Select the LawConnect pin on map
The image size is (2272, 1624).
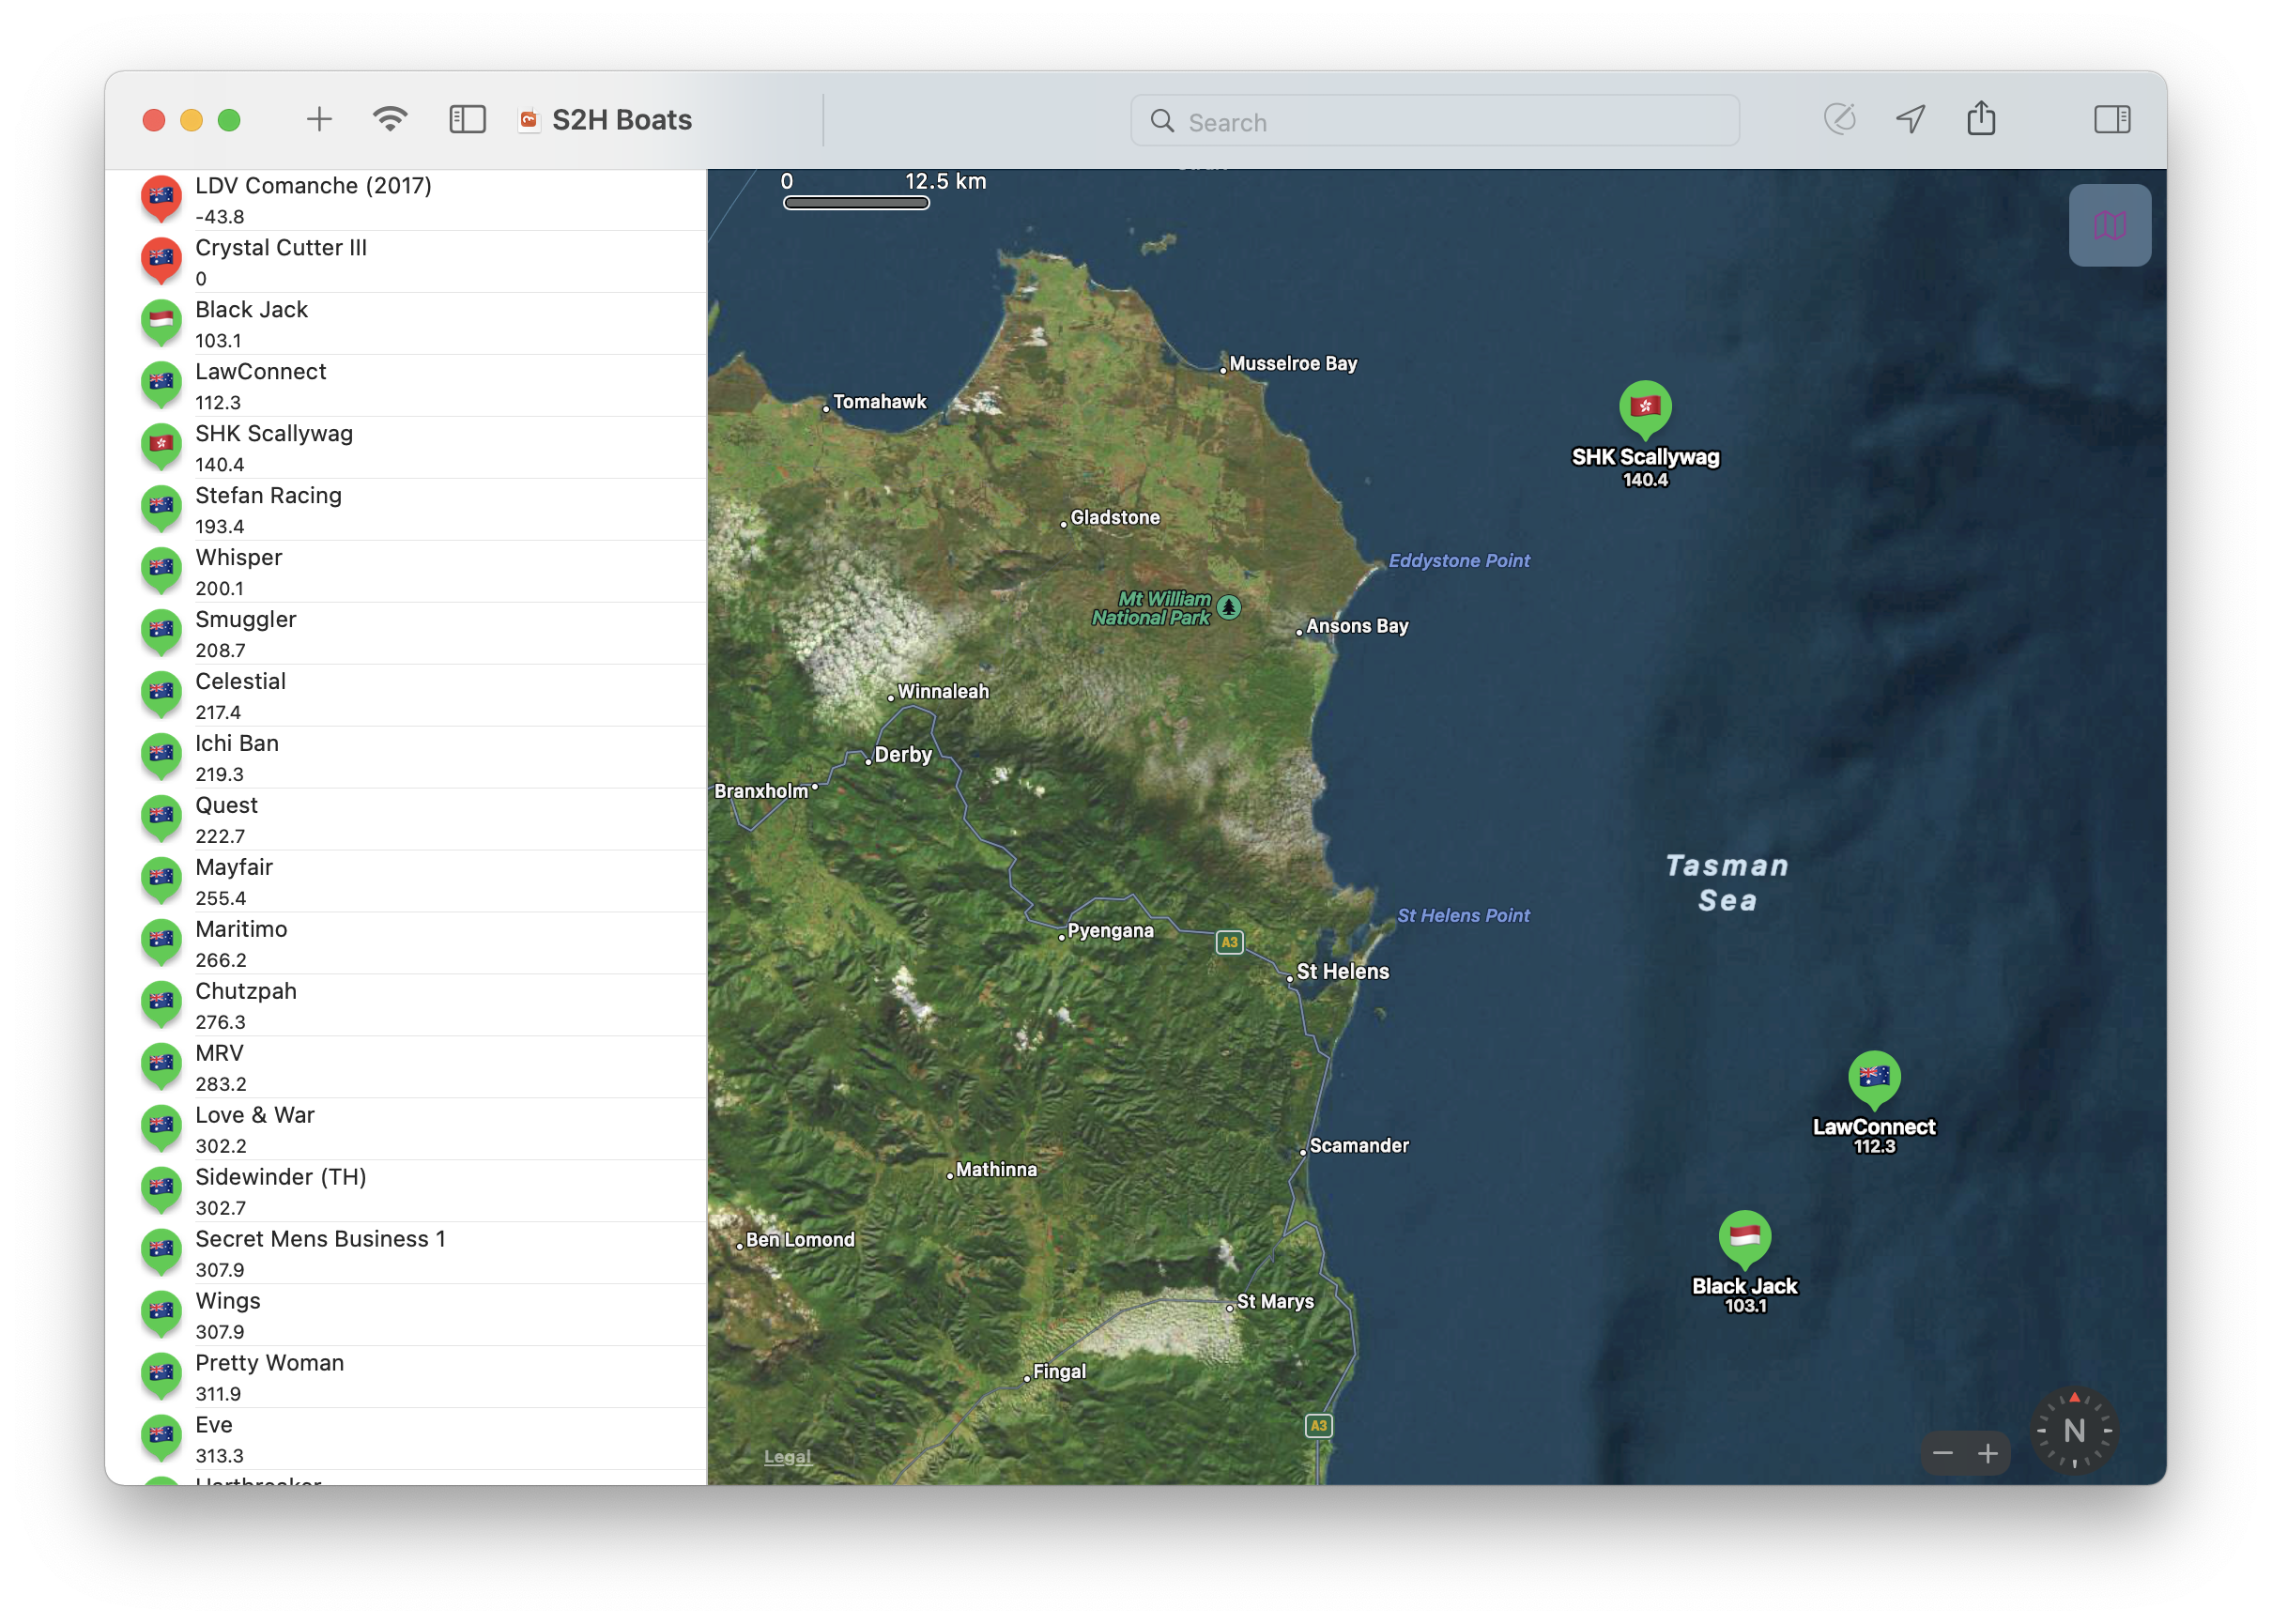[x=1874, y=1079]
